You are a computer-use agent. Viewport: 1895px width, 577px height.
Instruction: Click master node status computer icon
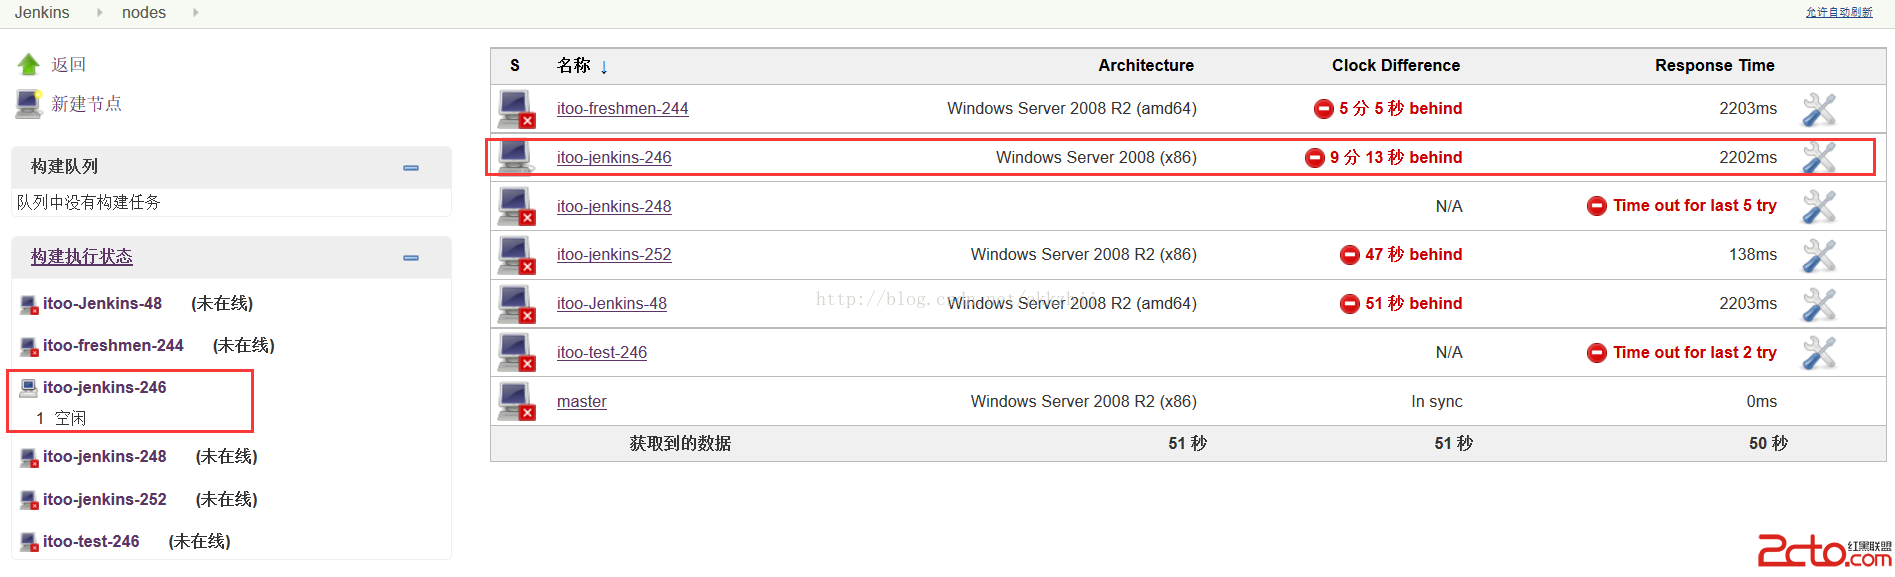pos(517,402)
